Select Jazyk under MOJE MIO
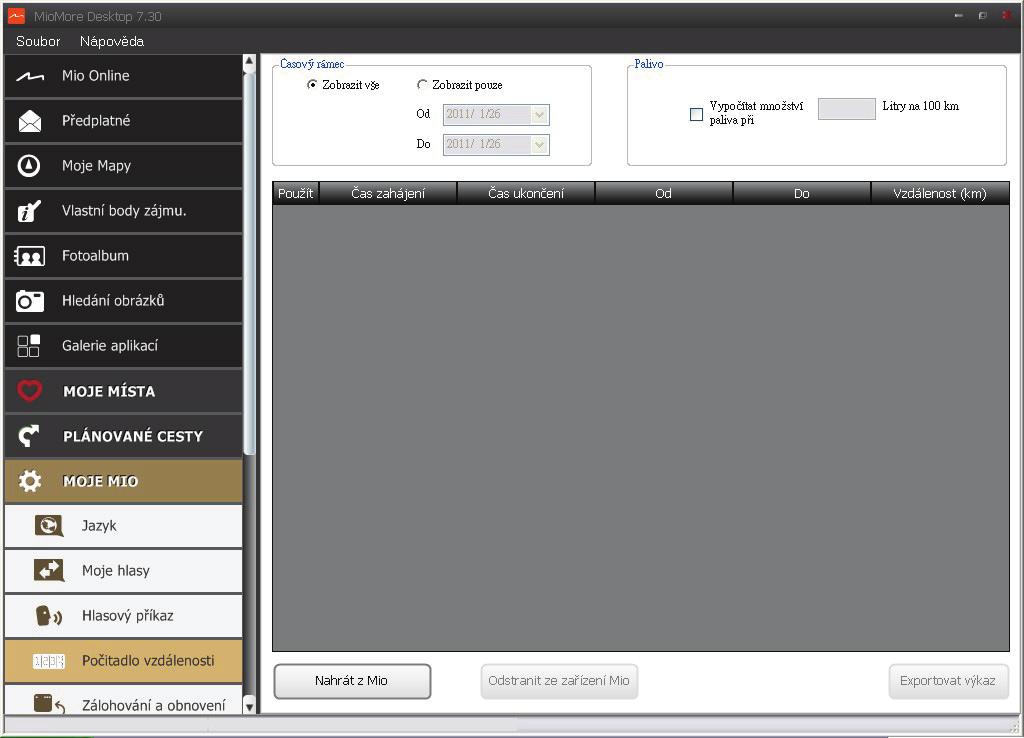The image size is (1024, 738). pos(123,526)
